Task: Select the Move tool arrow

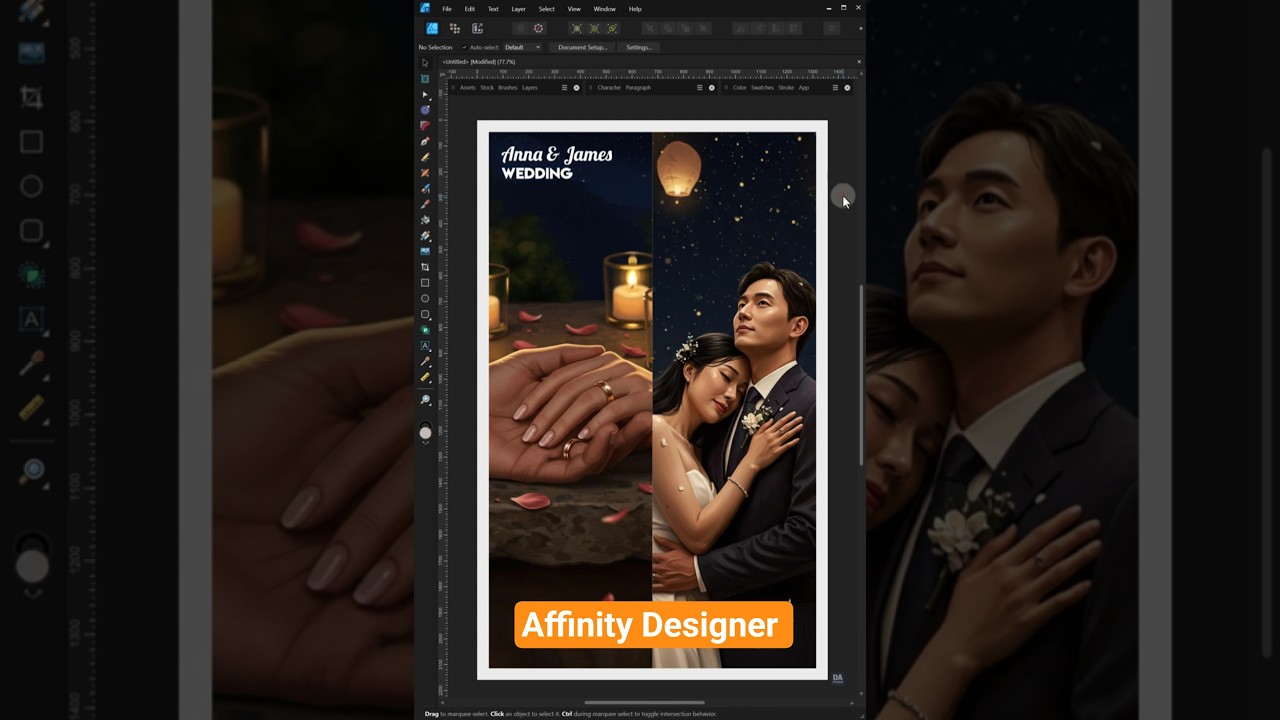Action: pyautogui.click(x=425, y=63)
